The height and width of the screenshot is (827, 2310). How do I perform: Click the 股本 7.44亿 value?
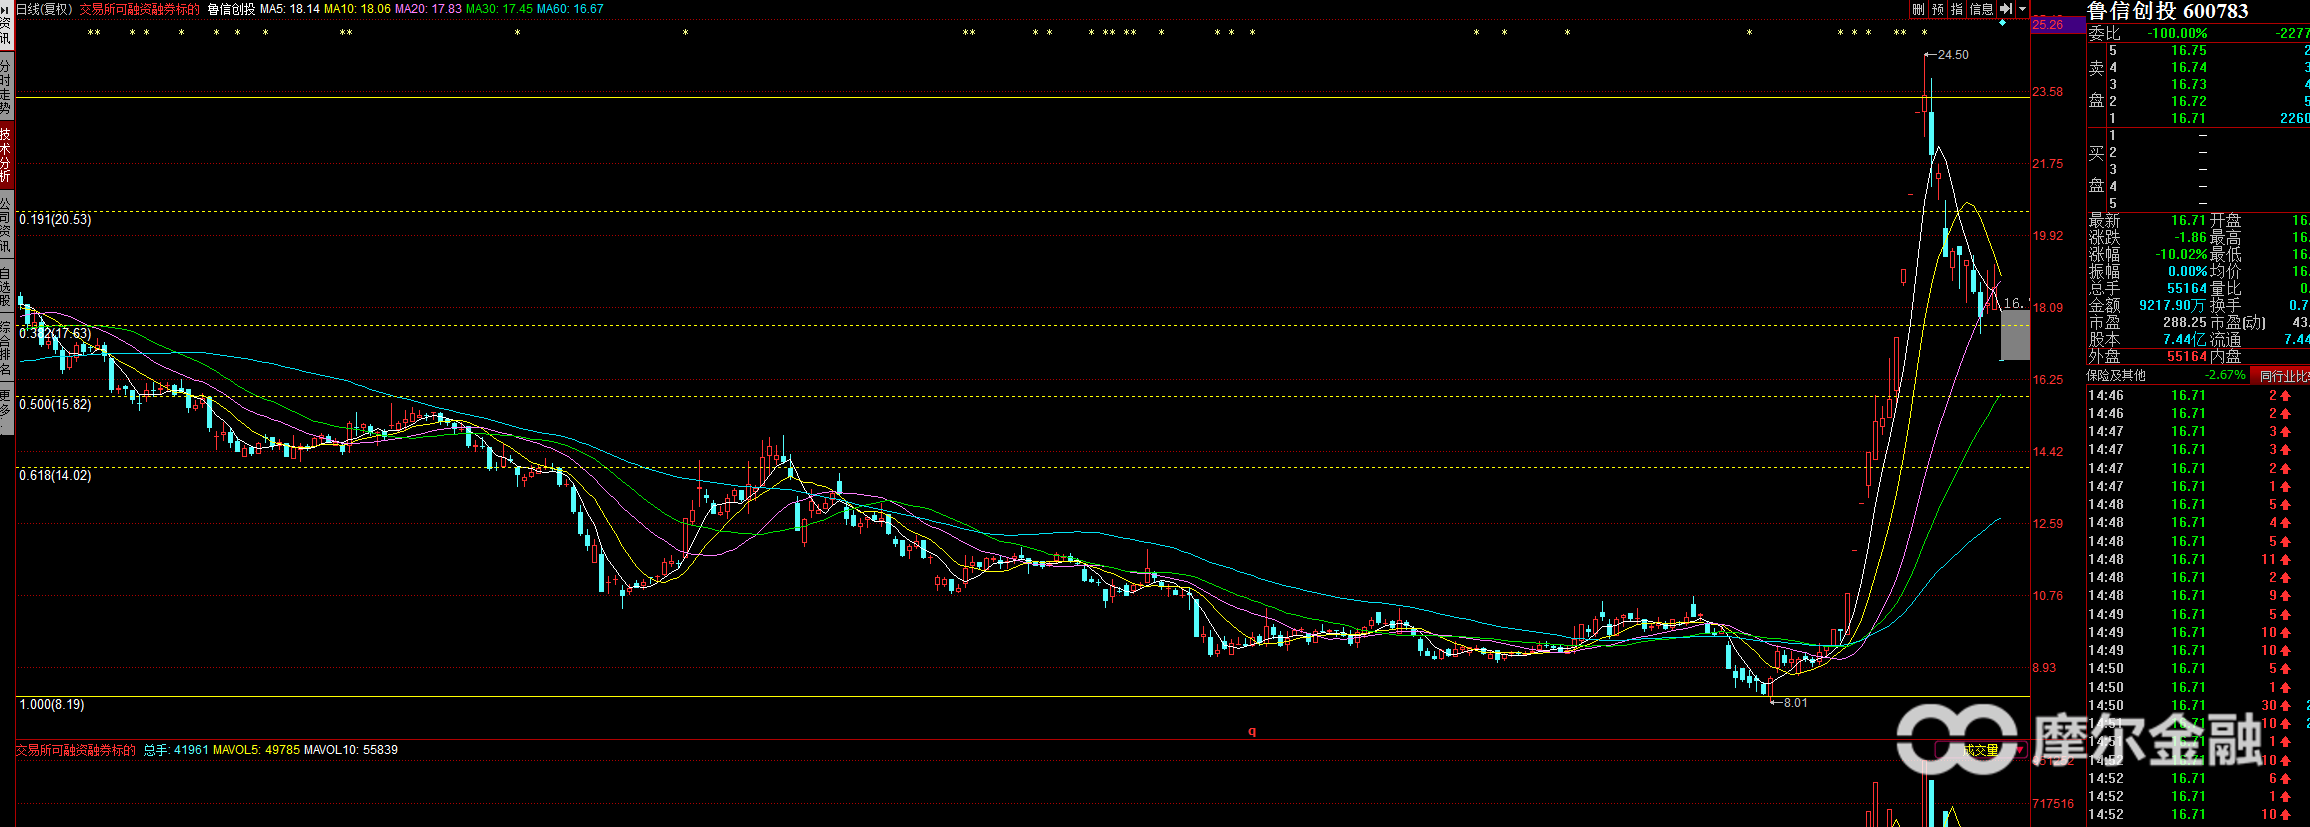(2185, 339)
